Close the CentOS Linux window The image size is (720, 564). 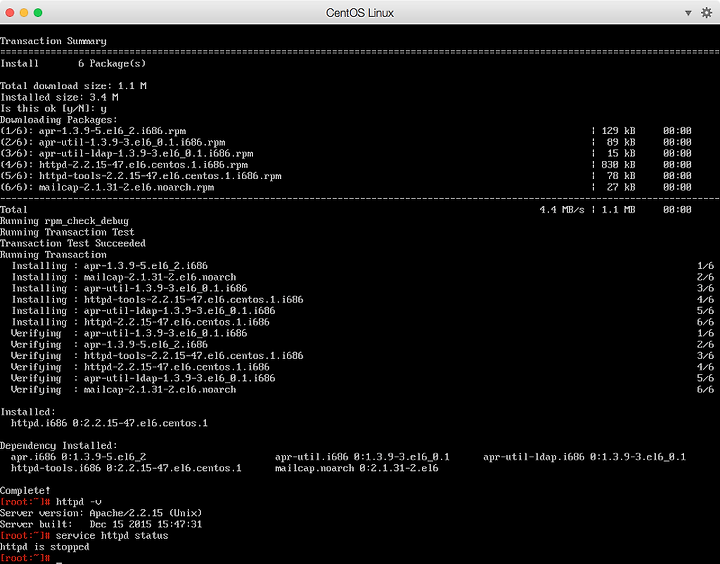click(10, 12)
